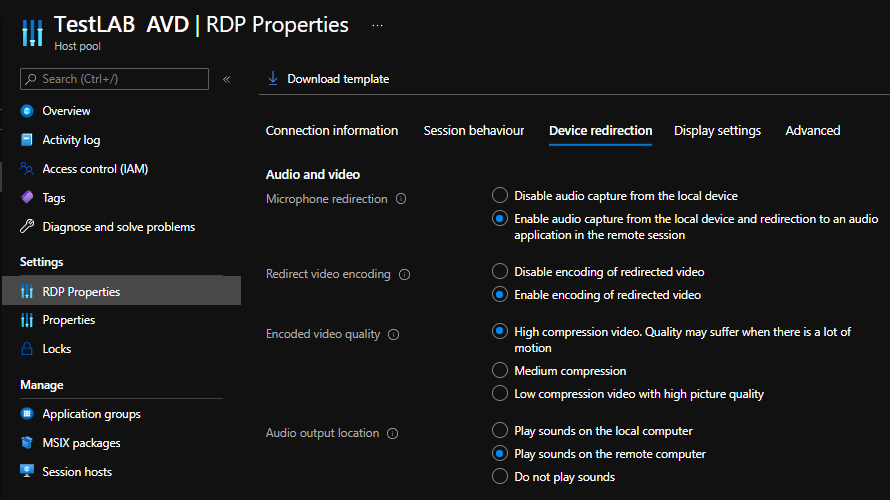
Task: Click the Locks padlock icon
Action: point(27,348)
